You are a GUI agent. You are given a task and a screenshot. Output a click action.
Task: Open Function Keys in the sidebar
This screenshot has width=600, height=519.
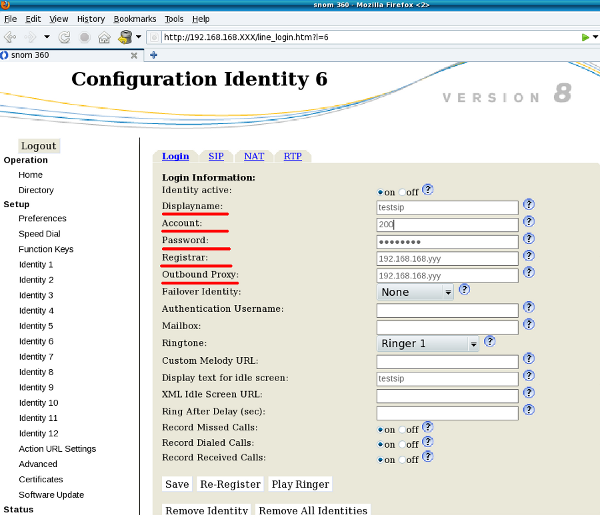(46, 249)
